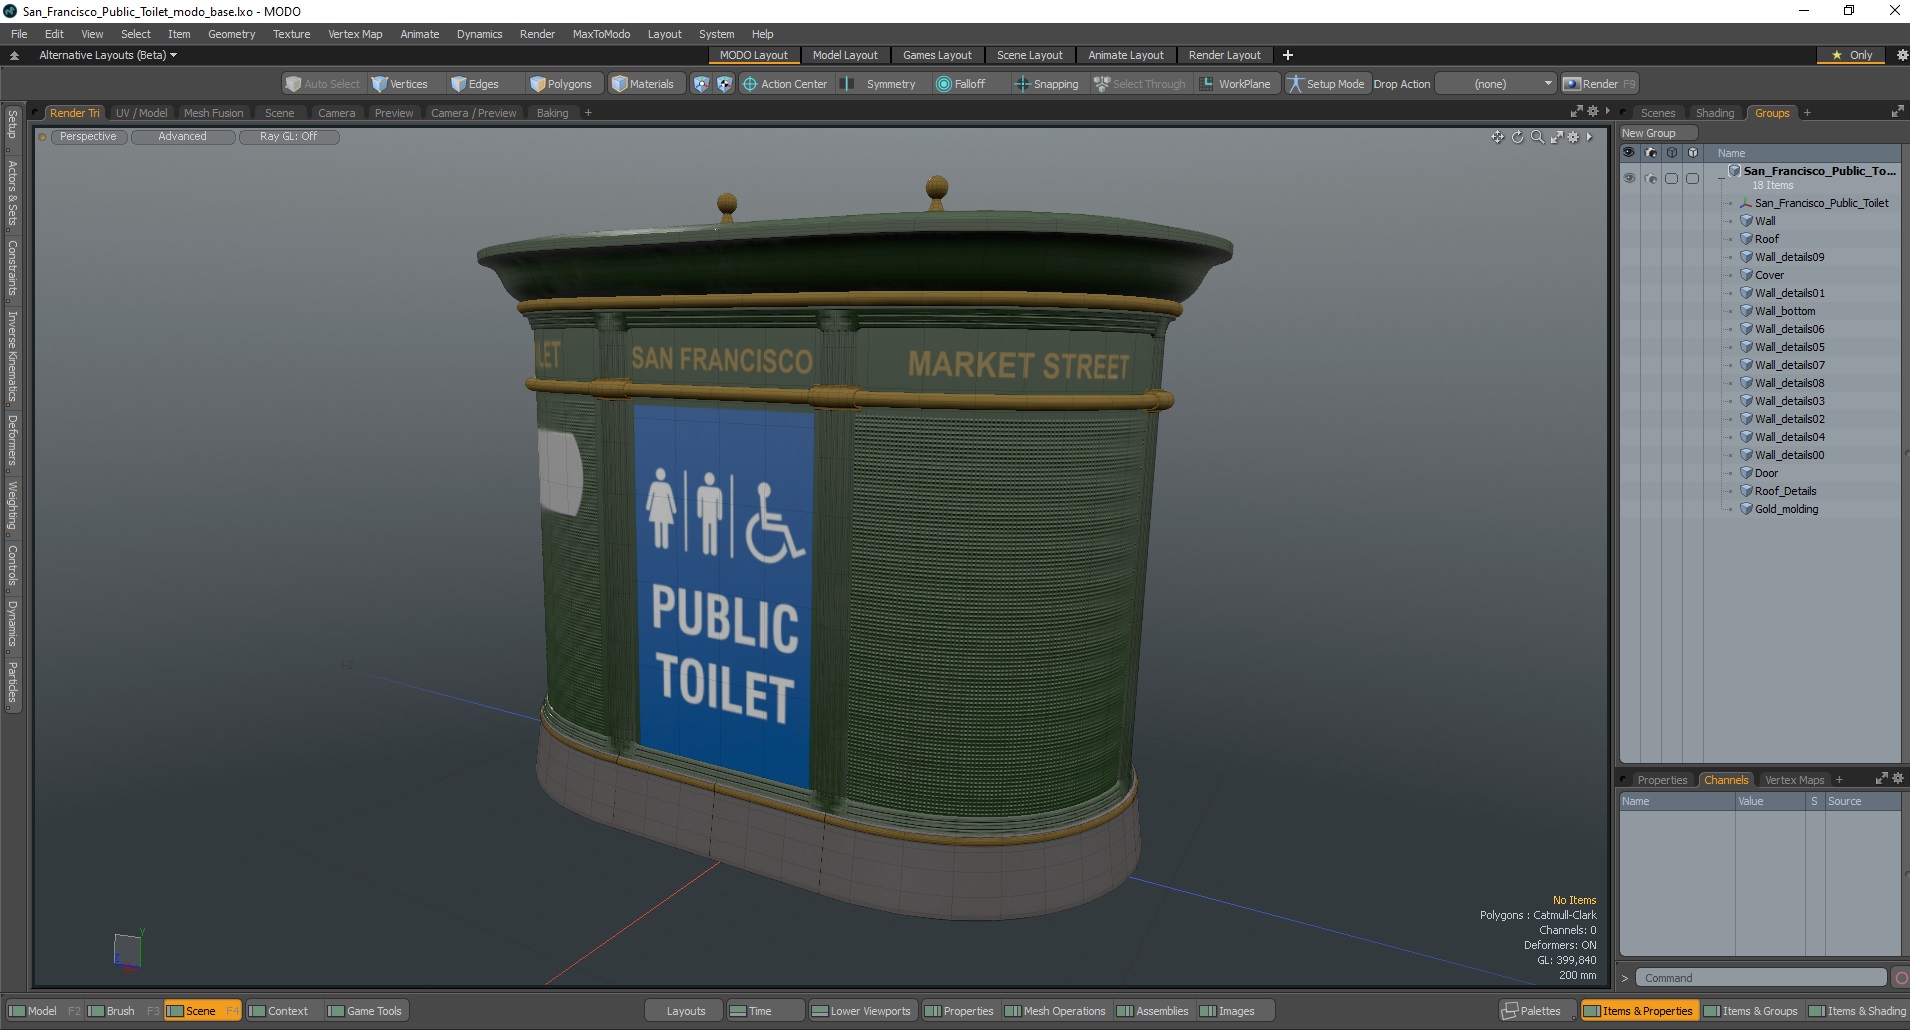Click the eye column header in Groups
Viewport: 1910px width, 1030px height.
(x=1629, y=152)
